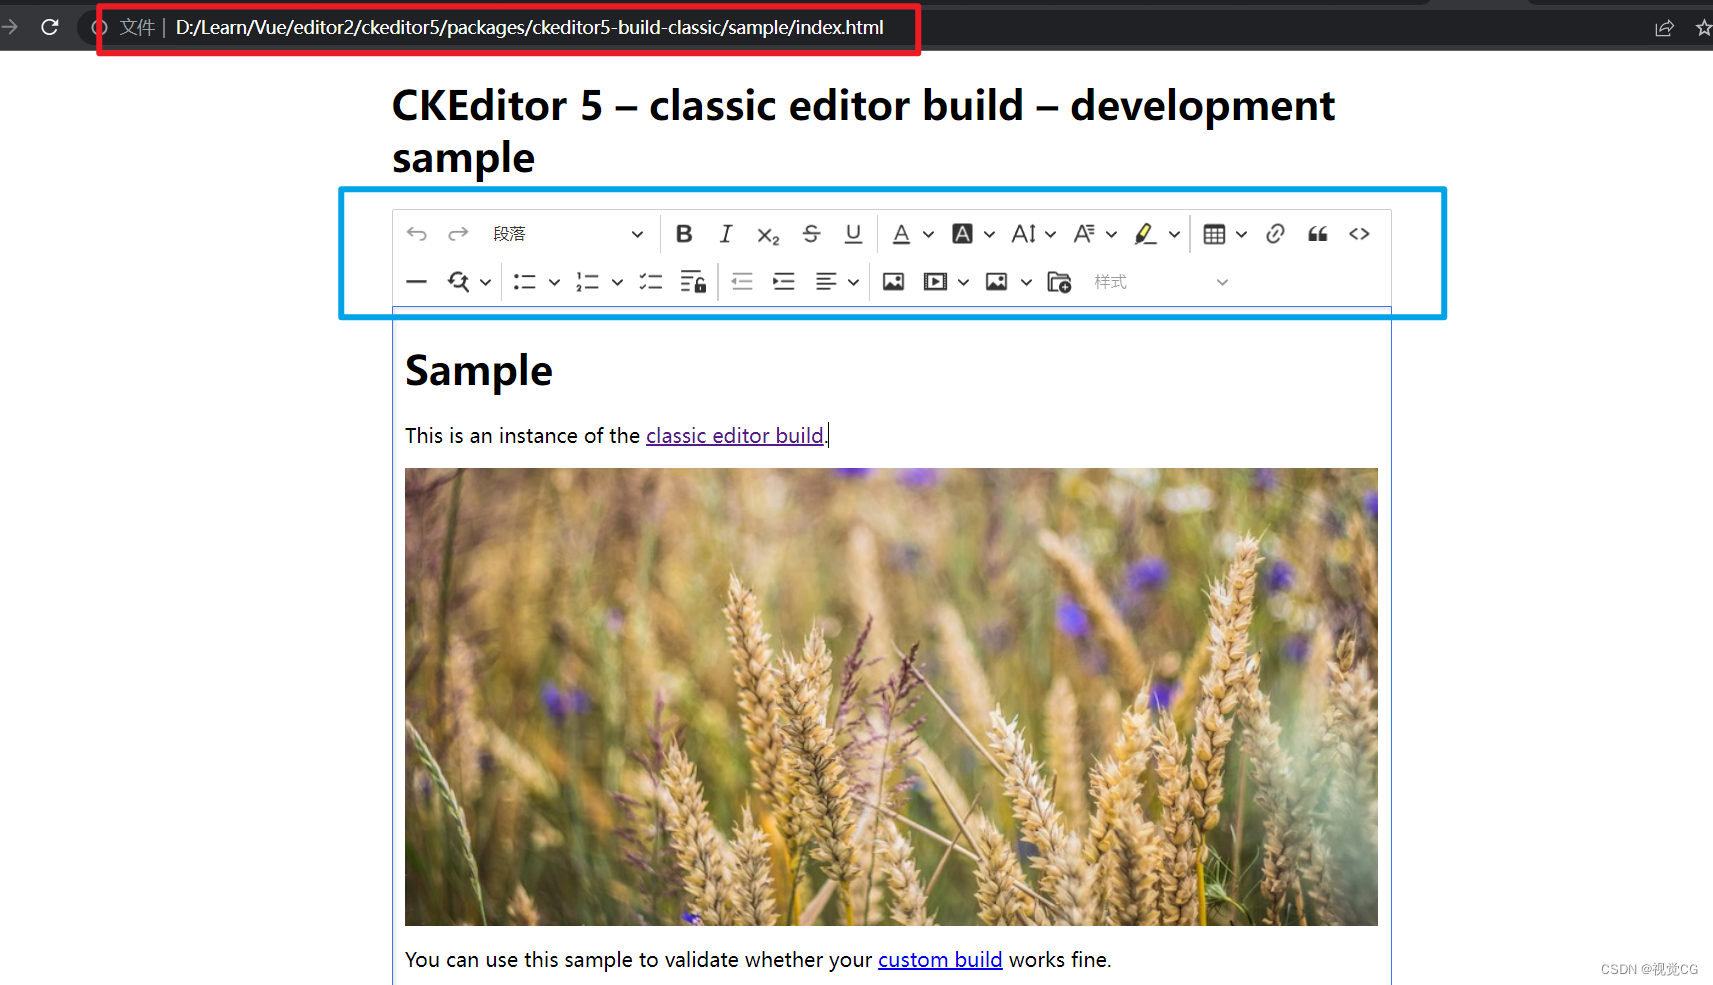1713x985 pixels.
Task: Expand the insert media dropdown arrow
Action: (x=963, y=282)
